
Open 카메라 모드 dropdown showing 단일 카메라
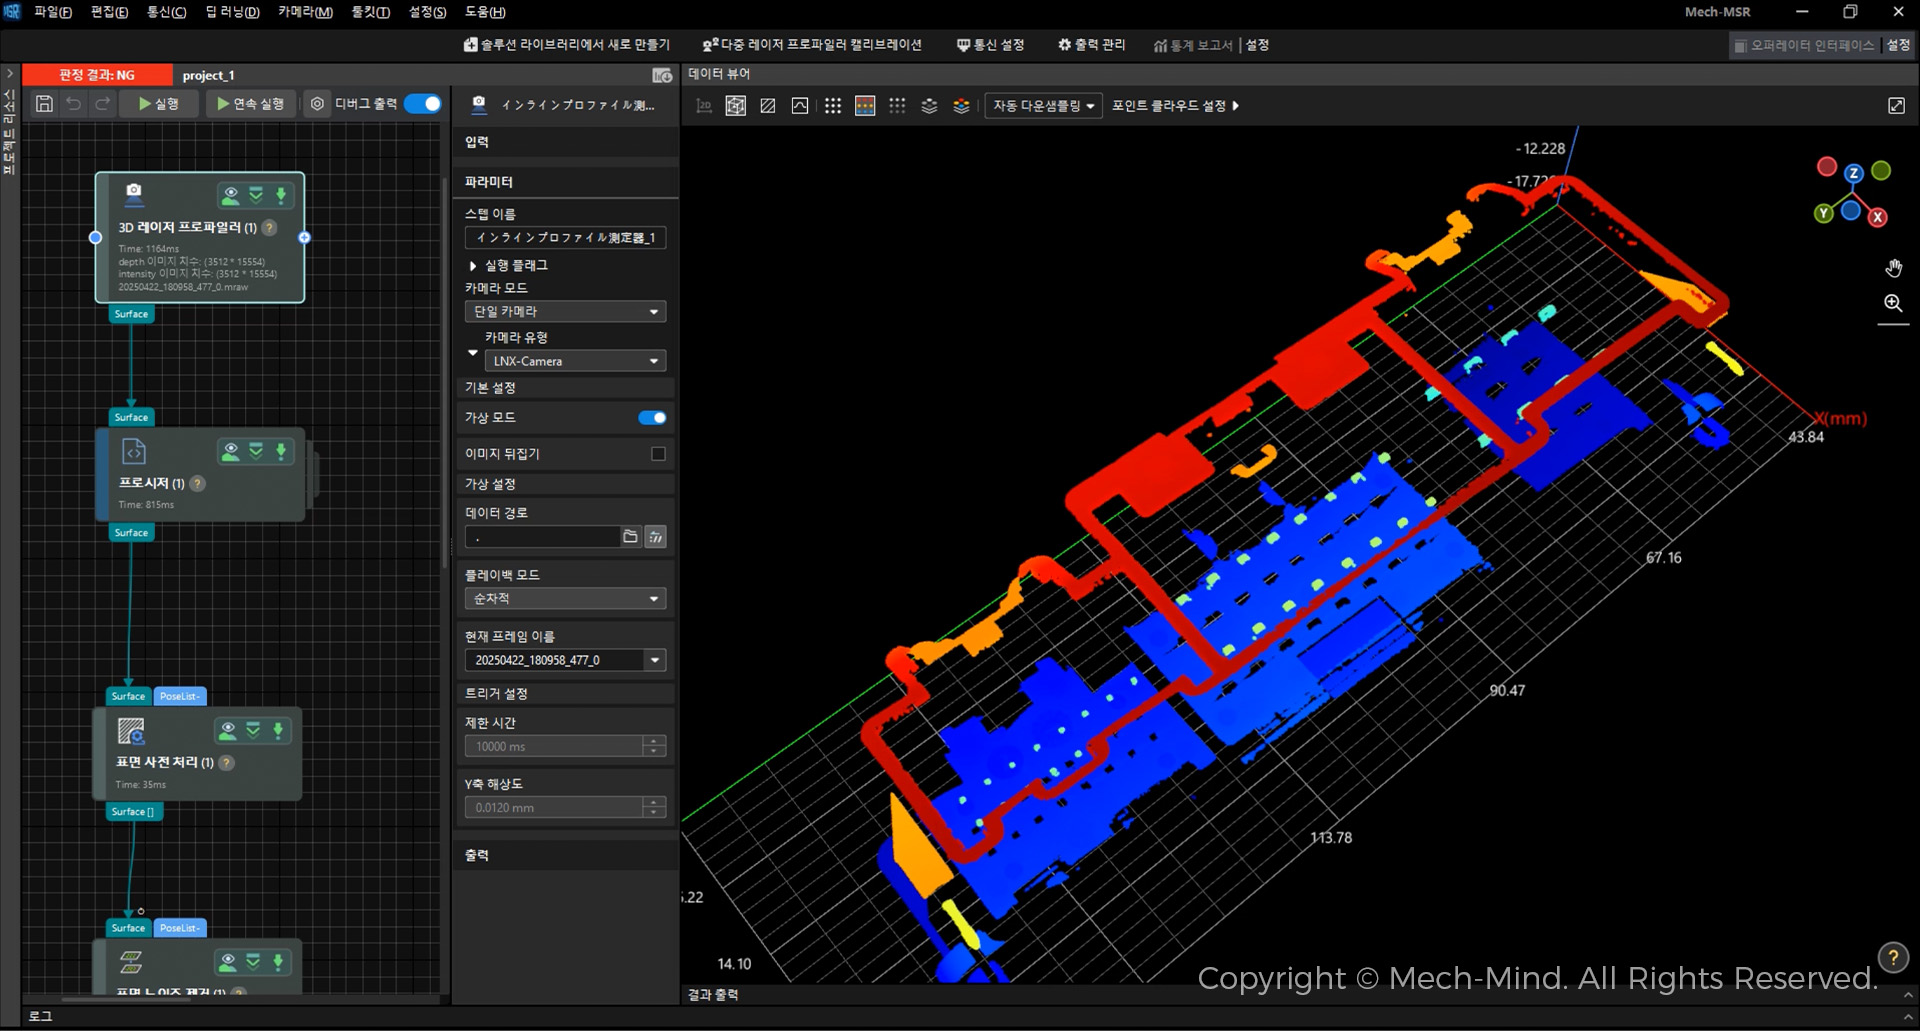click(565, 312)
